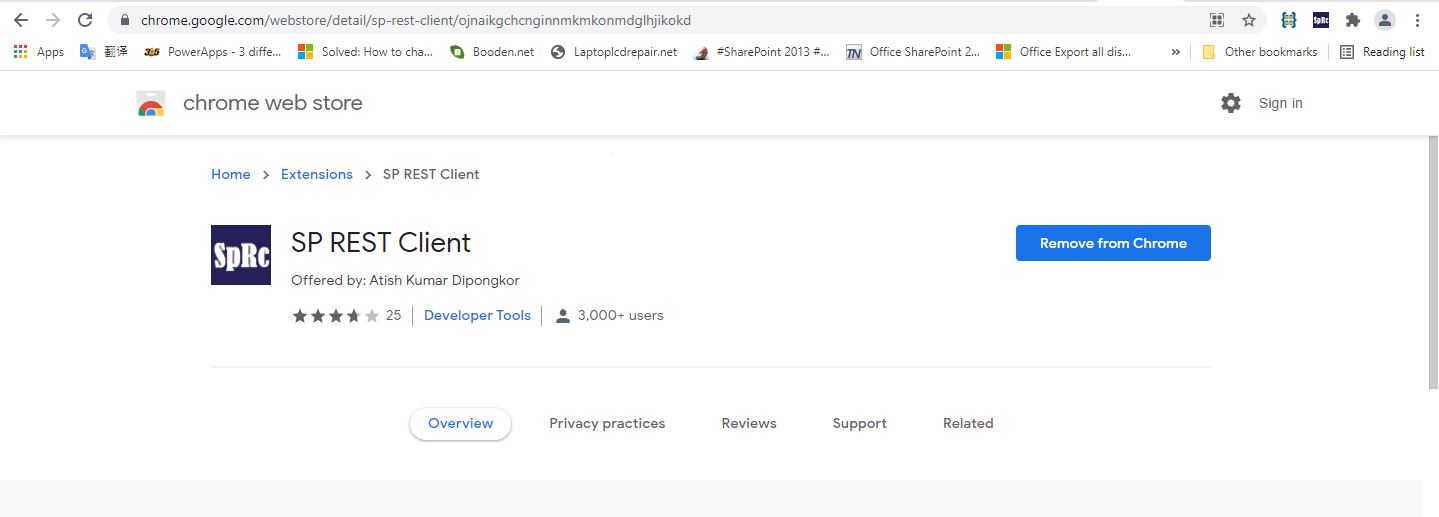The height and width of the screenshot is (517, 1439).
Task: Switch to the Privacy practices tab
Action: [607, 424]
